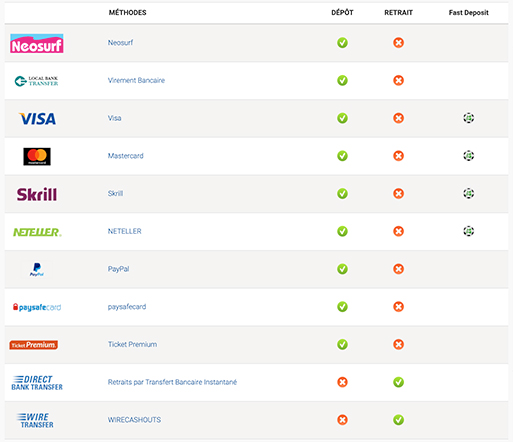Click the MÉTHODES column header
Viewport: 513px width, 442px height.
[128, 13]
